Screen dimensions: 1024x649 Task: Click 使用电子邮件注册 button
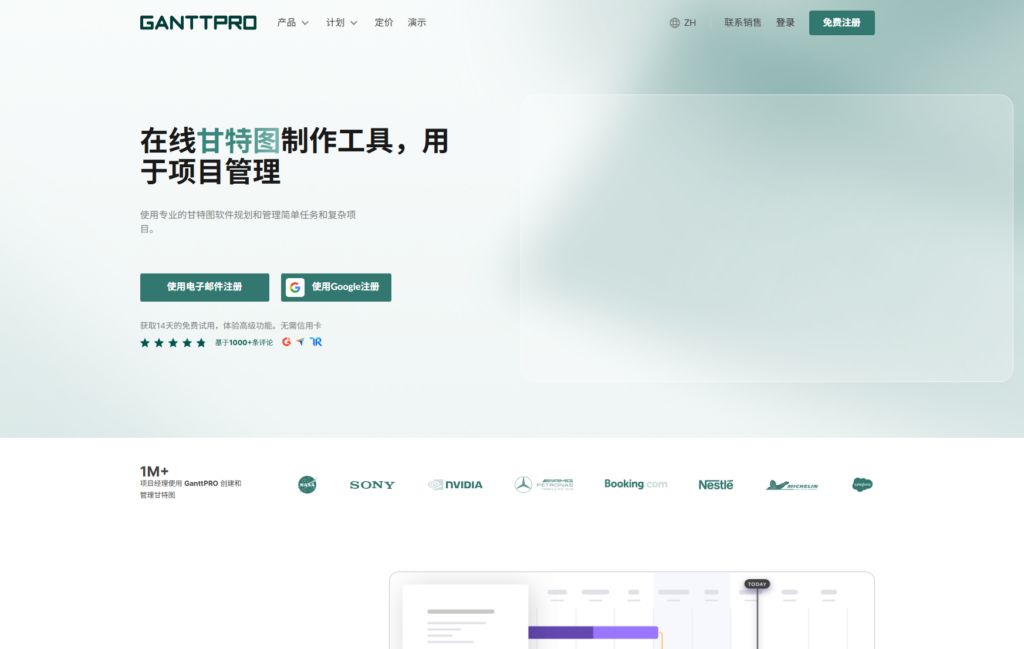pos(204,287)
